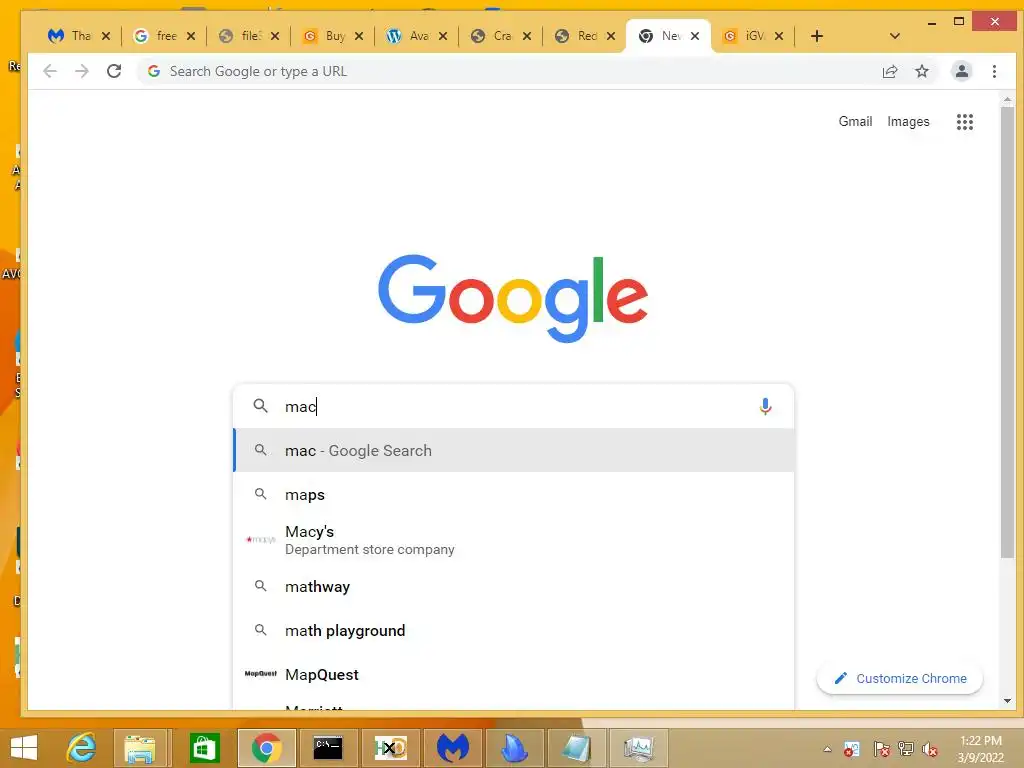Open the resource monitor taskbar icon
1024x768 pixels.
point(639,748)
